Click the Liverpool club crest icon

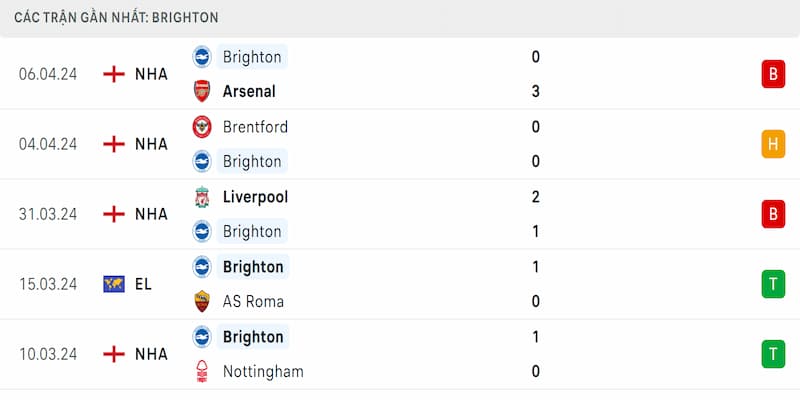[x=202, y=197]
